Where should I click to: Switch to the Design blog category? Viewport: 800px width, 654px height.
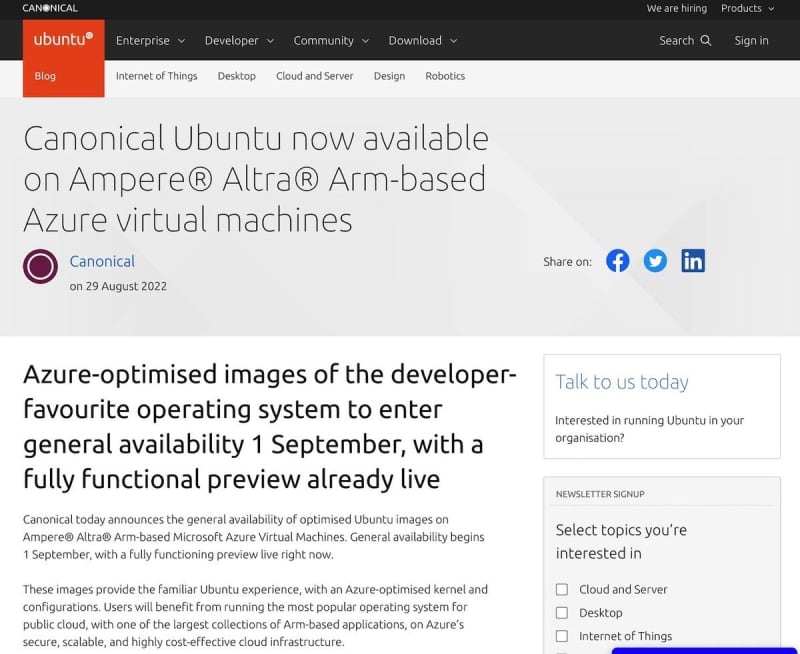389,76
